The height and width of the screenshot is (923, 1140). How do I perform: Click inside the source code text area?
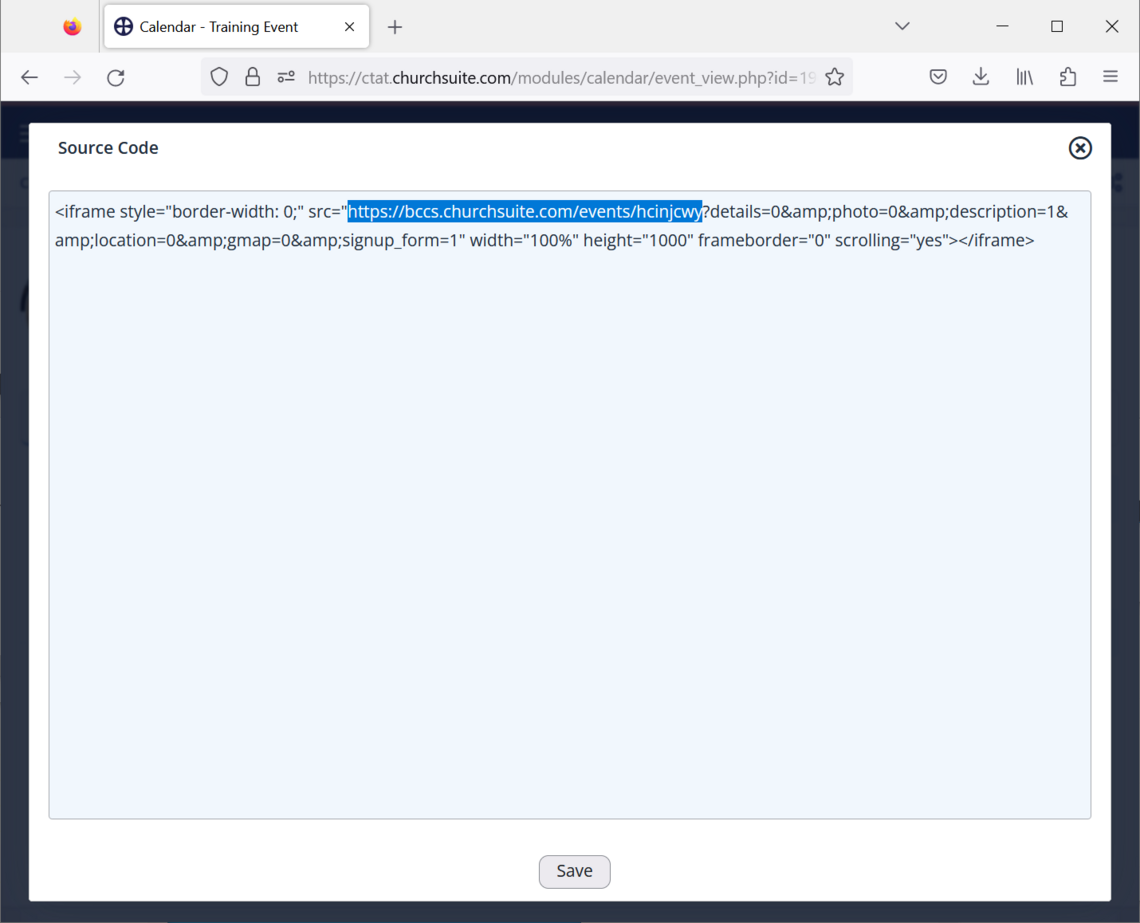[x=570, y=505]
